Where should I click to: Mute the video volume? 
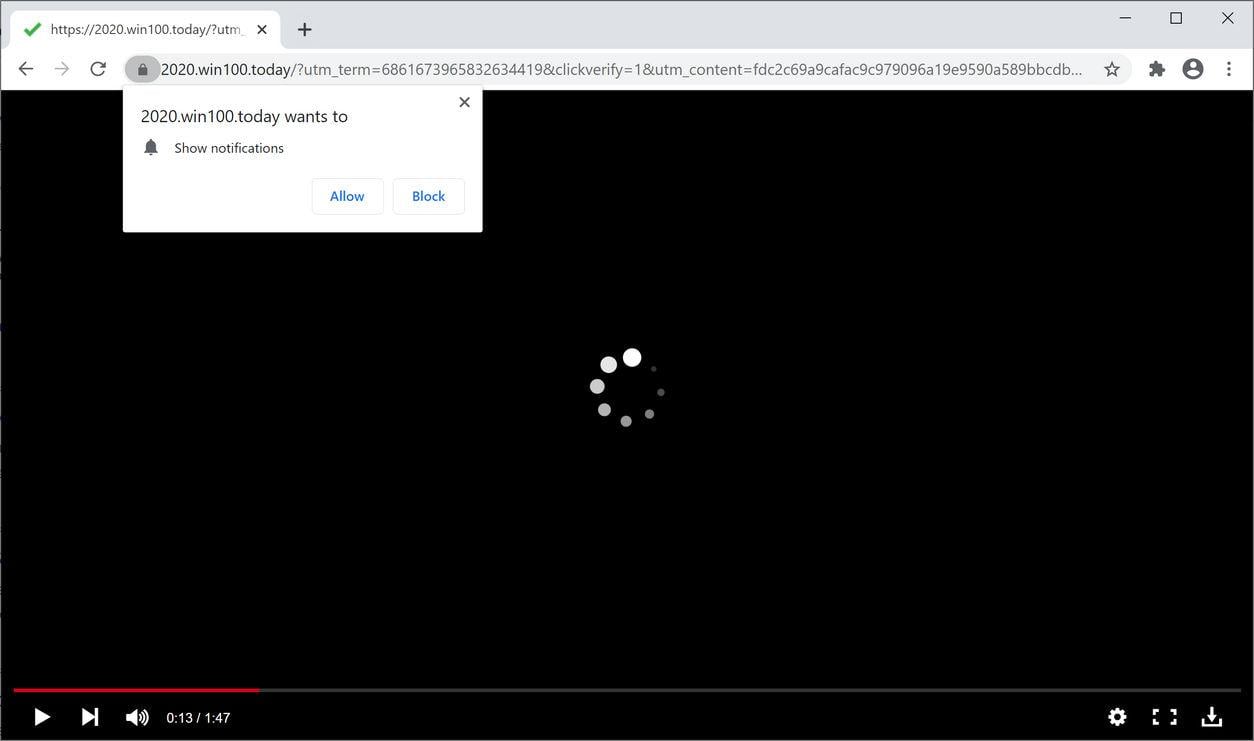coord(137,717)
